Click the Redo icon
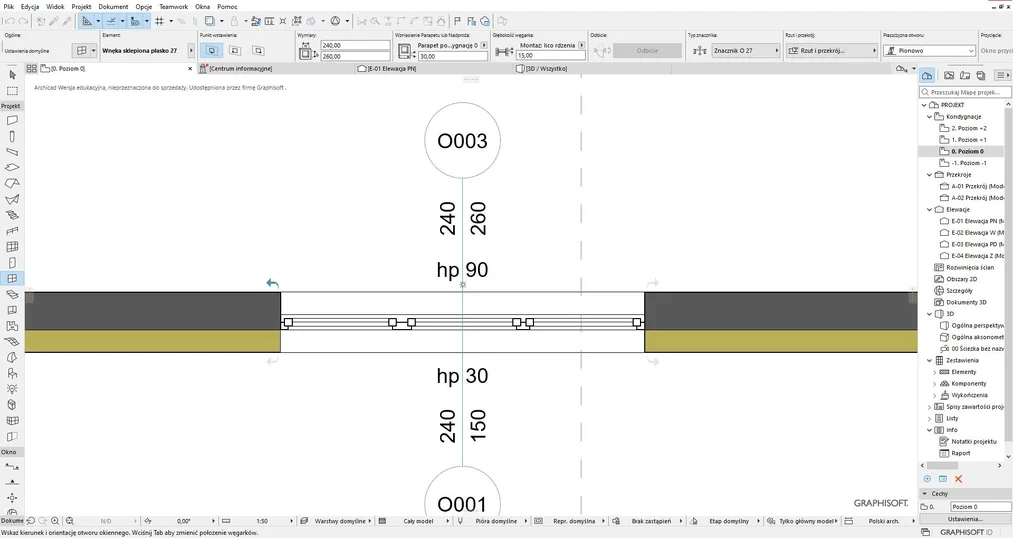Image resolution: width=1013 pixels, height=538 pixels. coord(23,21)
